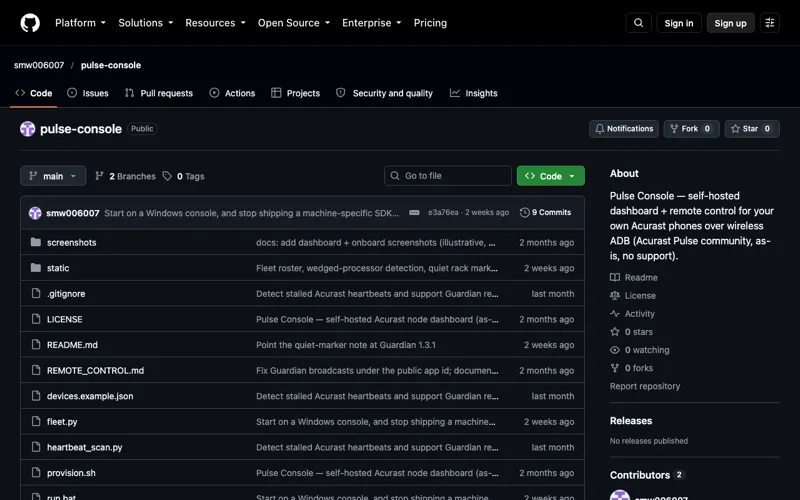Expand the Open Source menu
Viewport: 800px width, 500px height.
coord(294,23)
